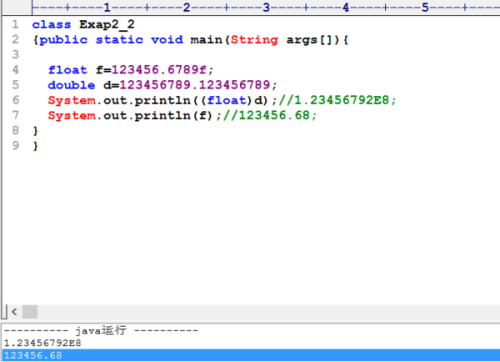The width and height of the screenshot is (500, 362).
Task: Click line number 9 in gutter
Action: [15, 146]
